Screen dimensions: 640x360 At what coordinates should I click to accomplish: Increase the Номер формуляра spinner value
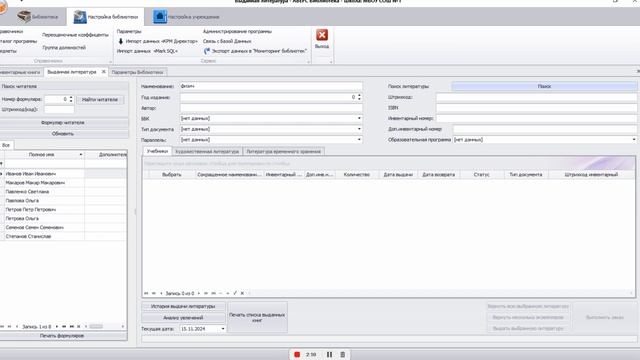(71, 98)
